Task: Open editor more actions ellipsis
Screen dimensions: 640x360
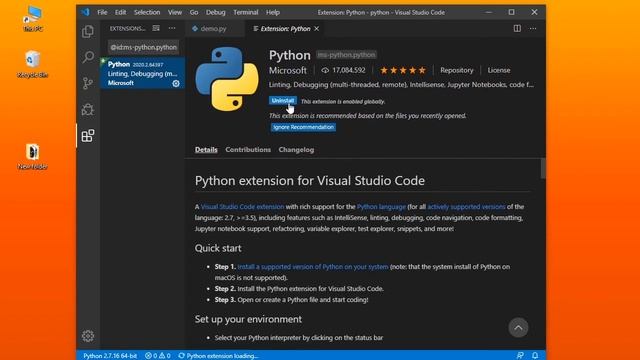Action: (533, 29)
